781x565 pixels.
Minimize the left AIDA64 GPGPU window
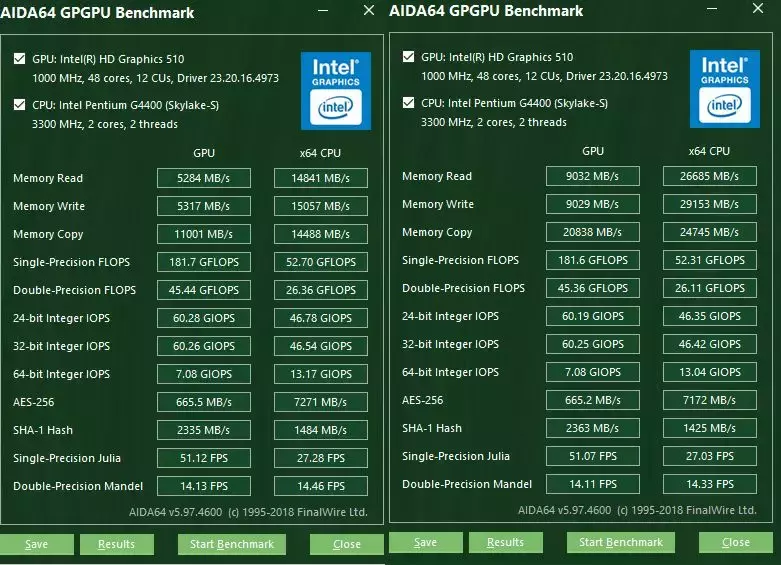(x=323, y=10)
